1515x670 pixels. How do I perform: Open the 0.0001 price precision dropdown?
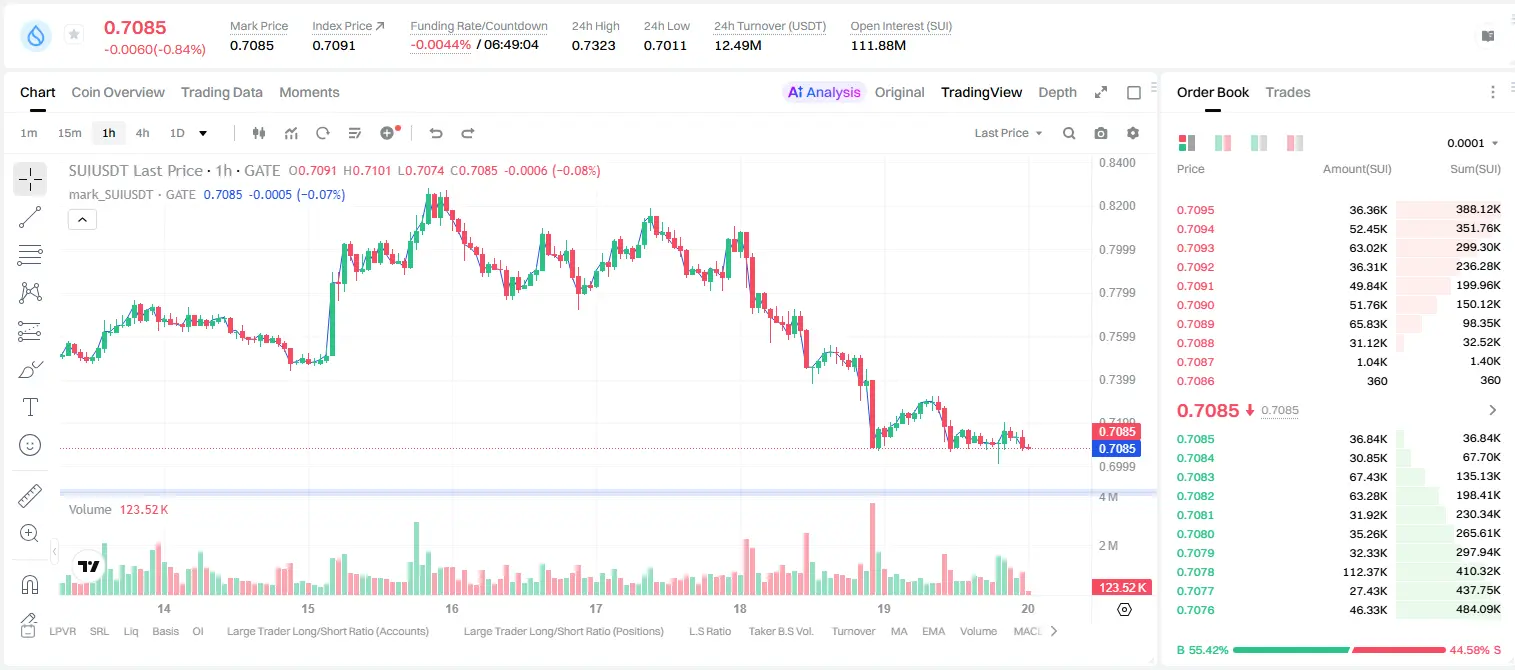[x=1473, y=143]
